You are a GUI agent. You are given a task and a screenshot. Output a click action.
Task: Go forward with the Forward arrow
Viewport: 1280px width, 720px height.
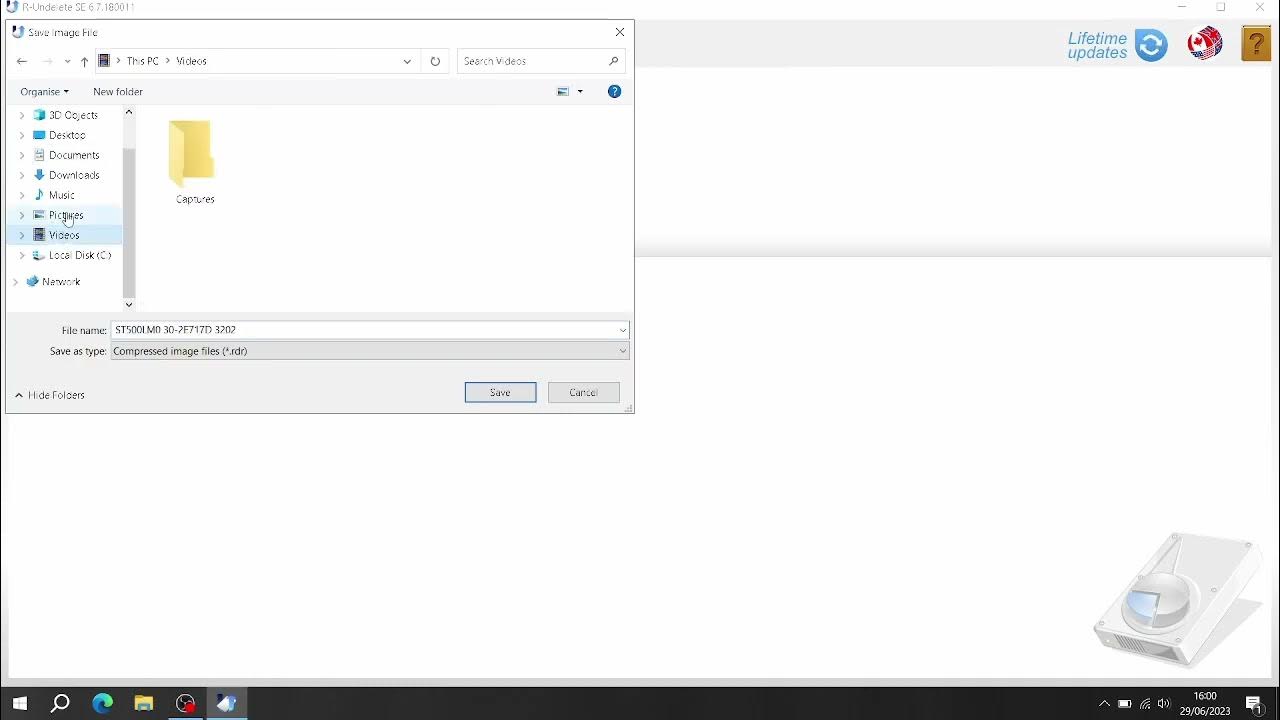tap(47, 61)
